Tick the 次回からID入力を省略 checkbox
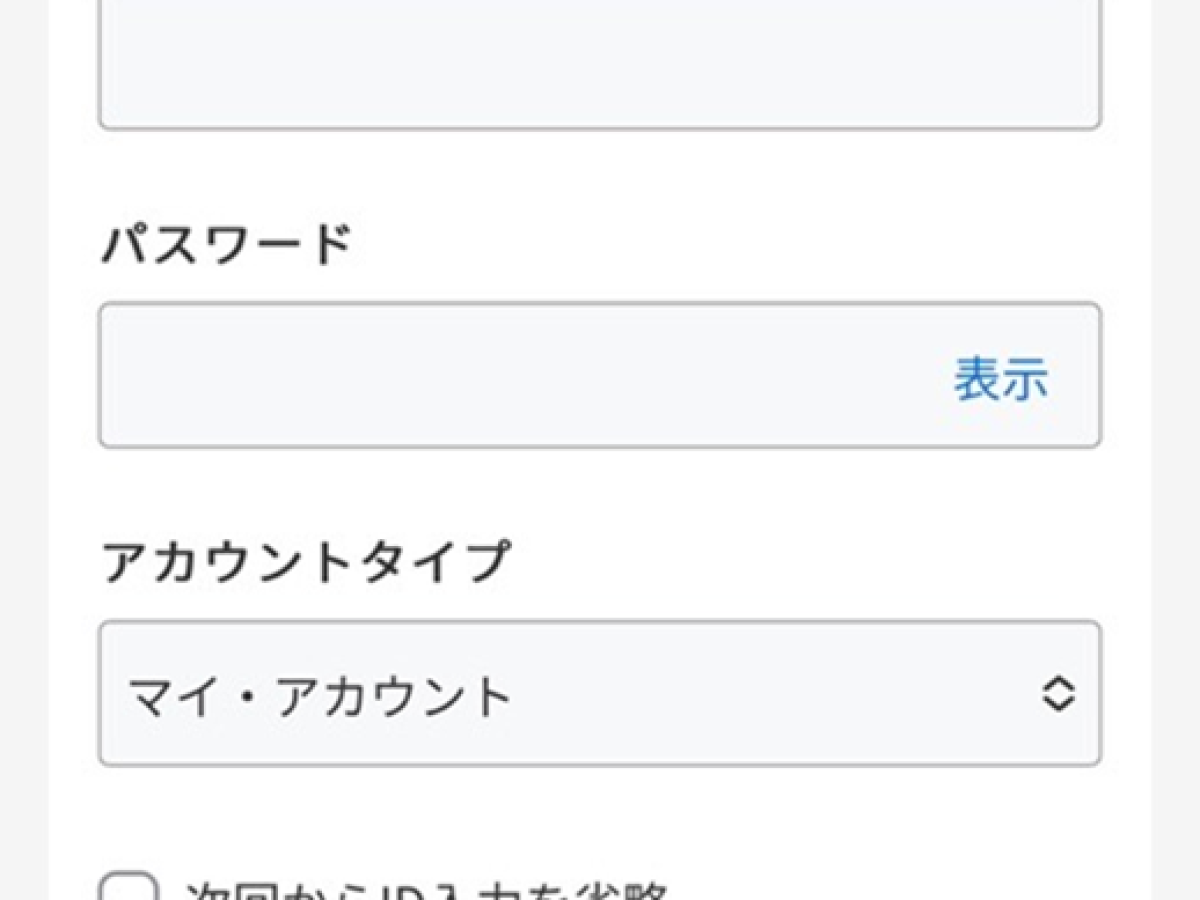Image resolution: width=1200 pixels, height=900 pixels. click(129, 888)
